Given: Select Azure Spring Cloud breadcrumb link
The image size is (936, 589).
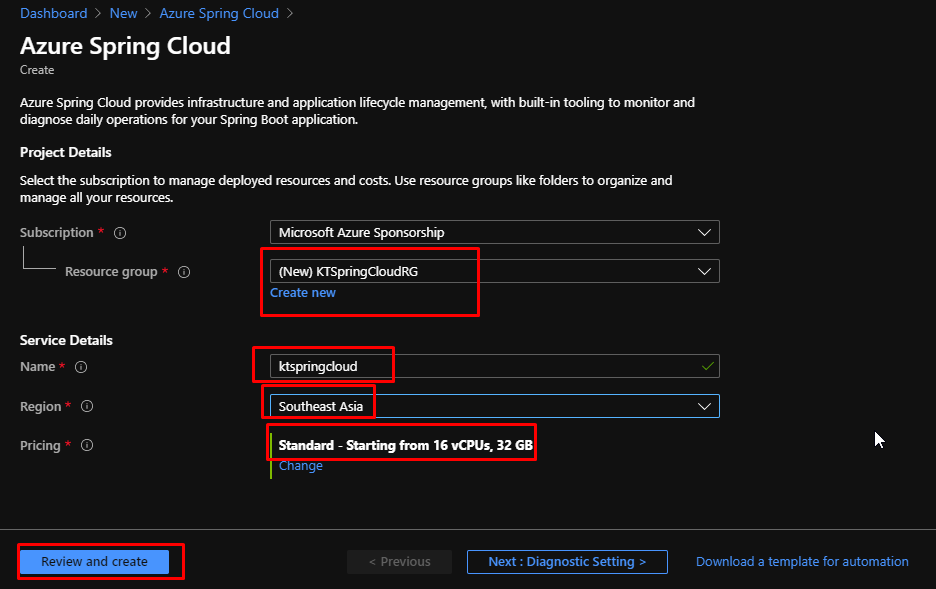Looking at the screenshot, I should (219, 14).
